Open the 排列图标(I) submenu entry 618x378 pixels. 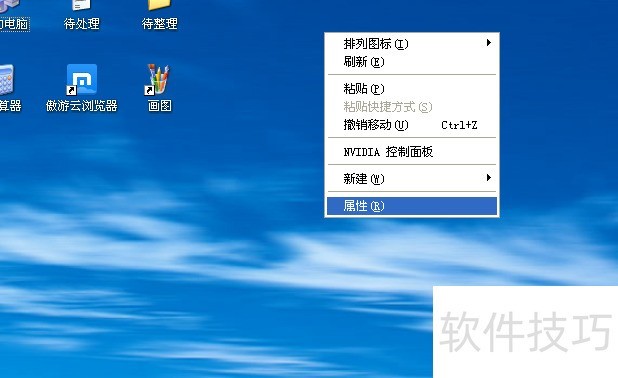[x=412, y=43]
